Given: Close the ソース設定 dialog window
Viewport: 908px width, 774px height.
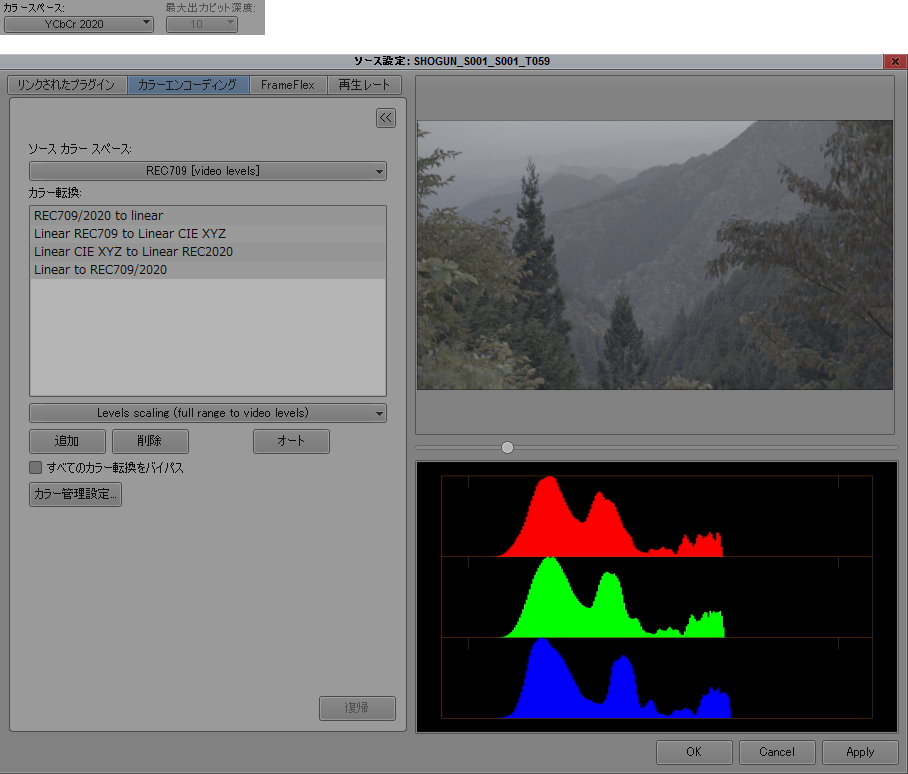Looking at the screenshot, I should tap(895, 61).
